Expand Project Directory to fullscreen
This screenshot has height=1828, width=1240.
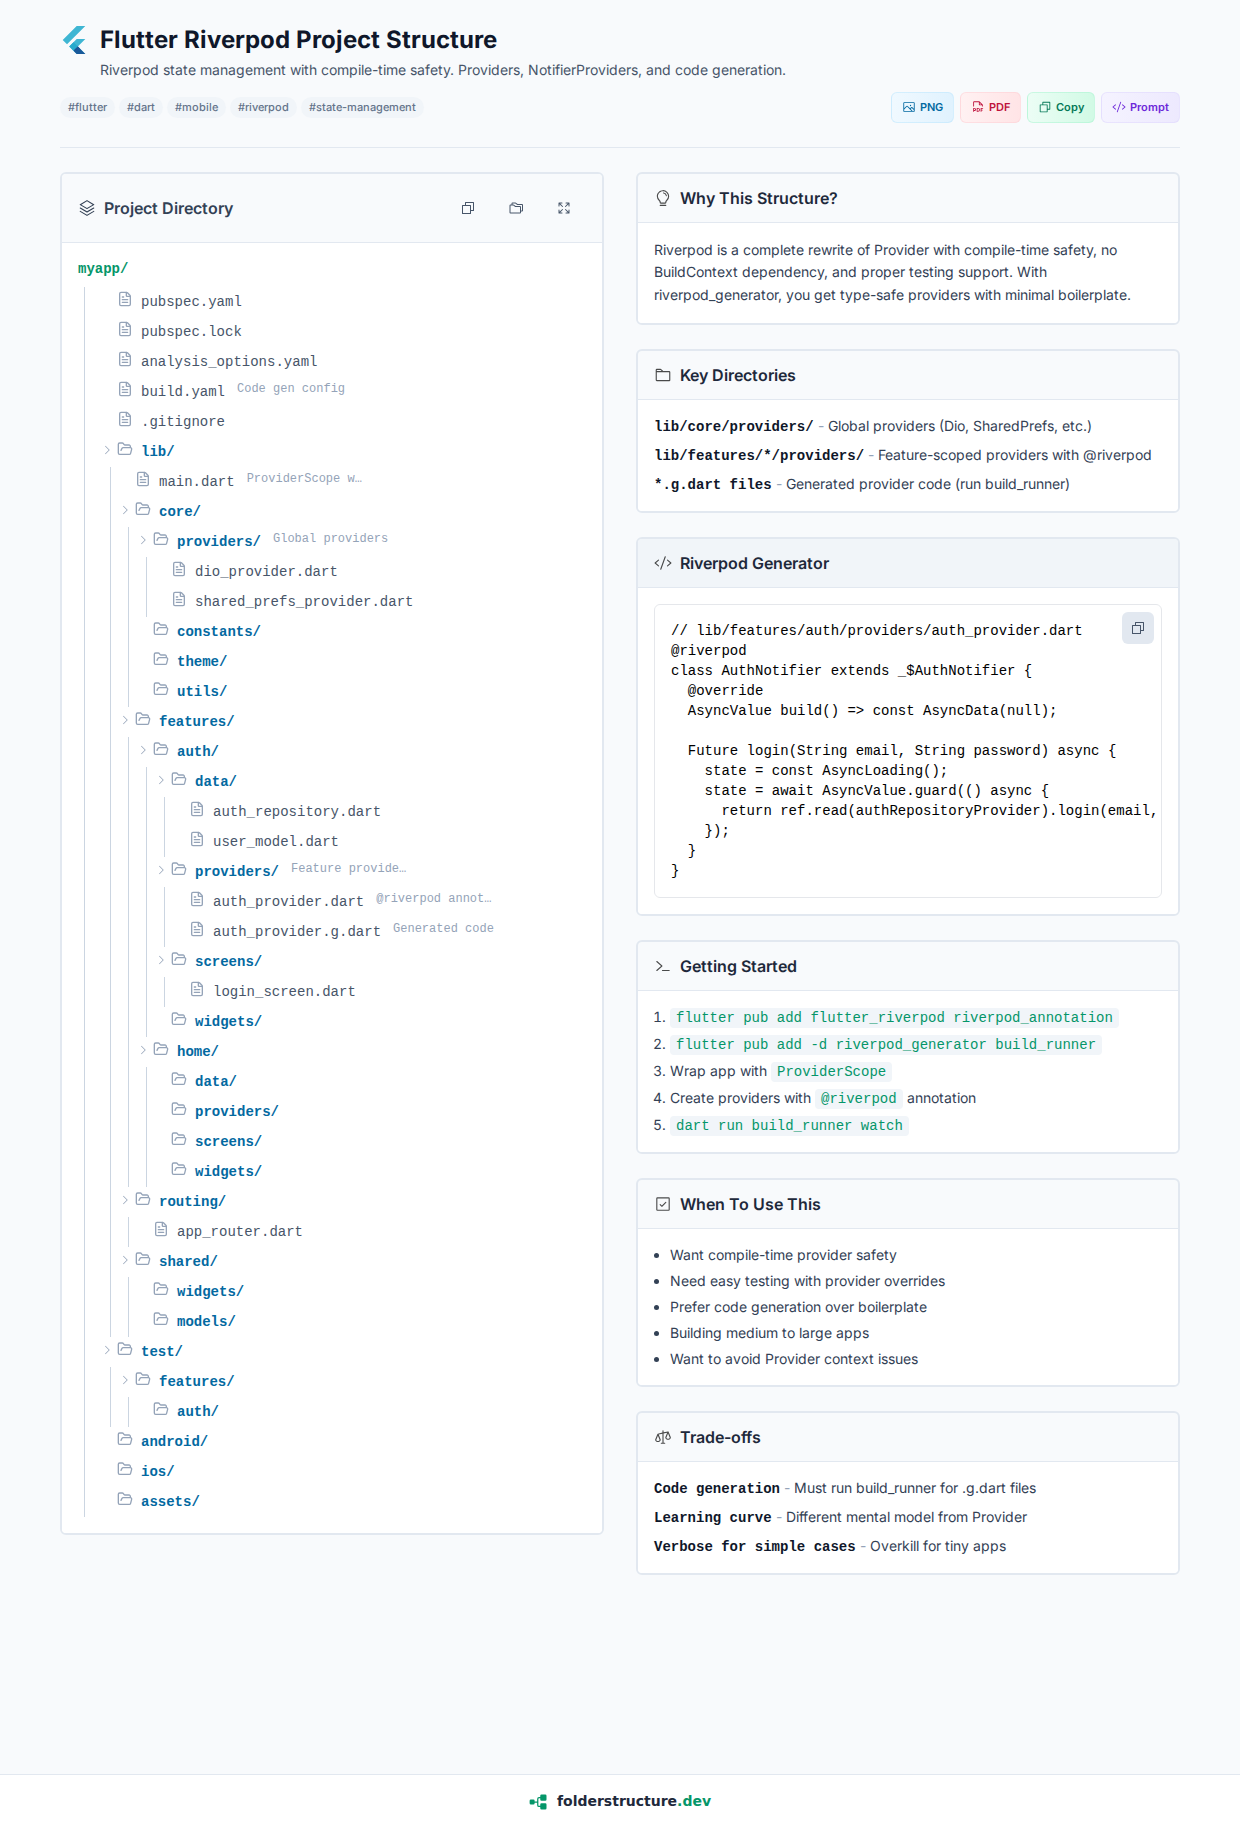(x=564, y=208)
